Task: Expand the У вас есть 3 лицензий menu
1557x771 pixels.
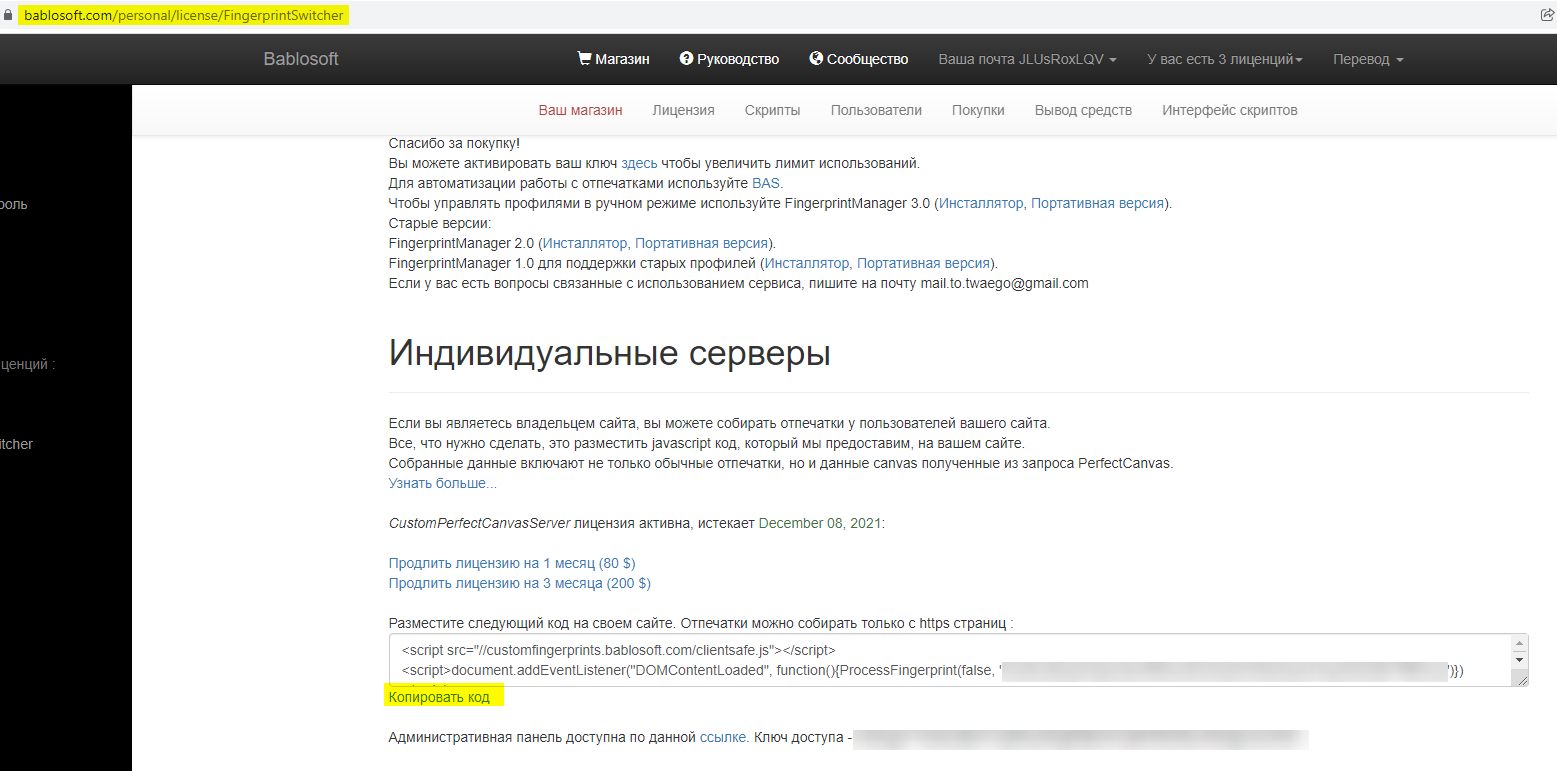Action: click(1224, 59)
